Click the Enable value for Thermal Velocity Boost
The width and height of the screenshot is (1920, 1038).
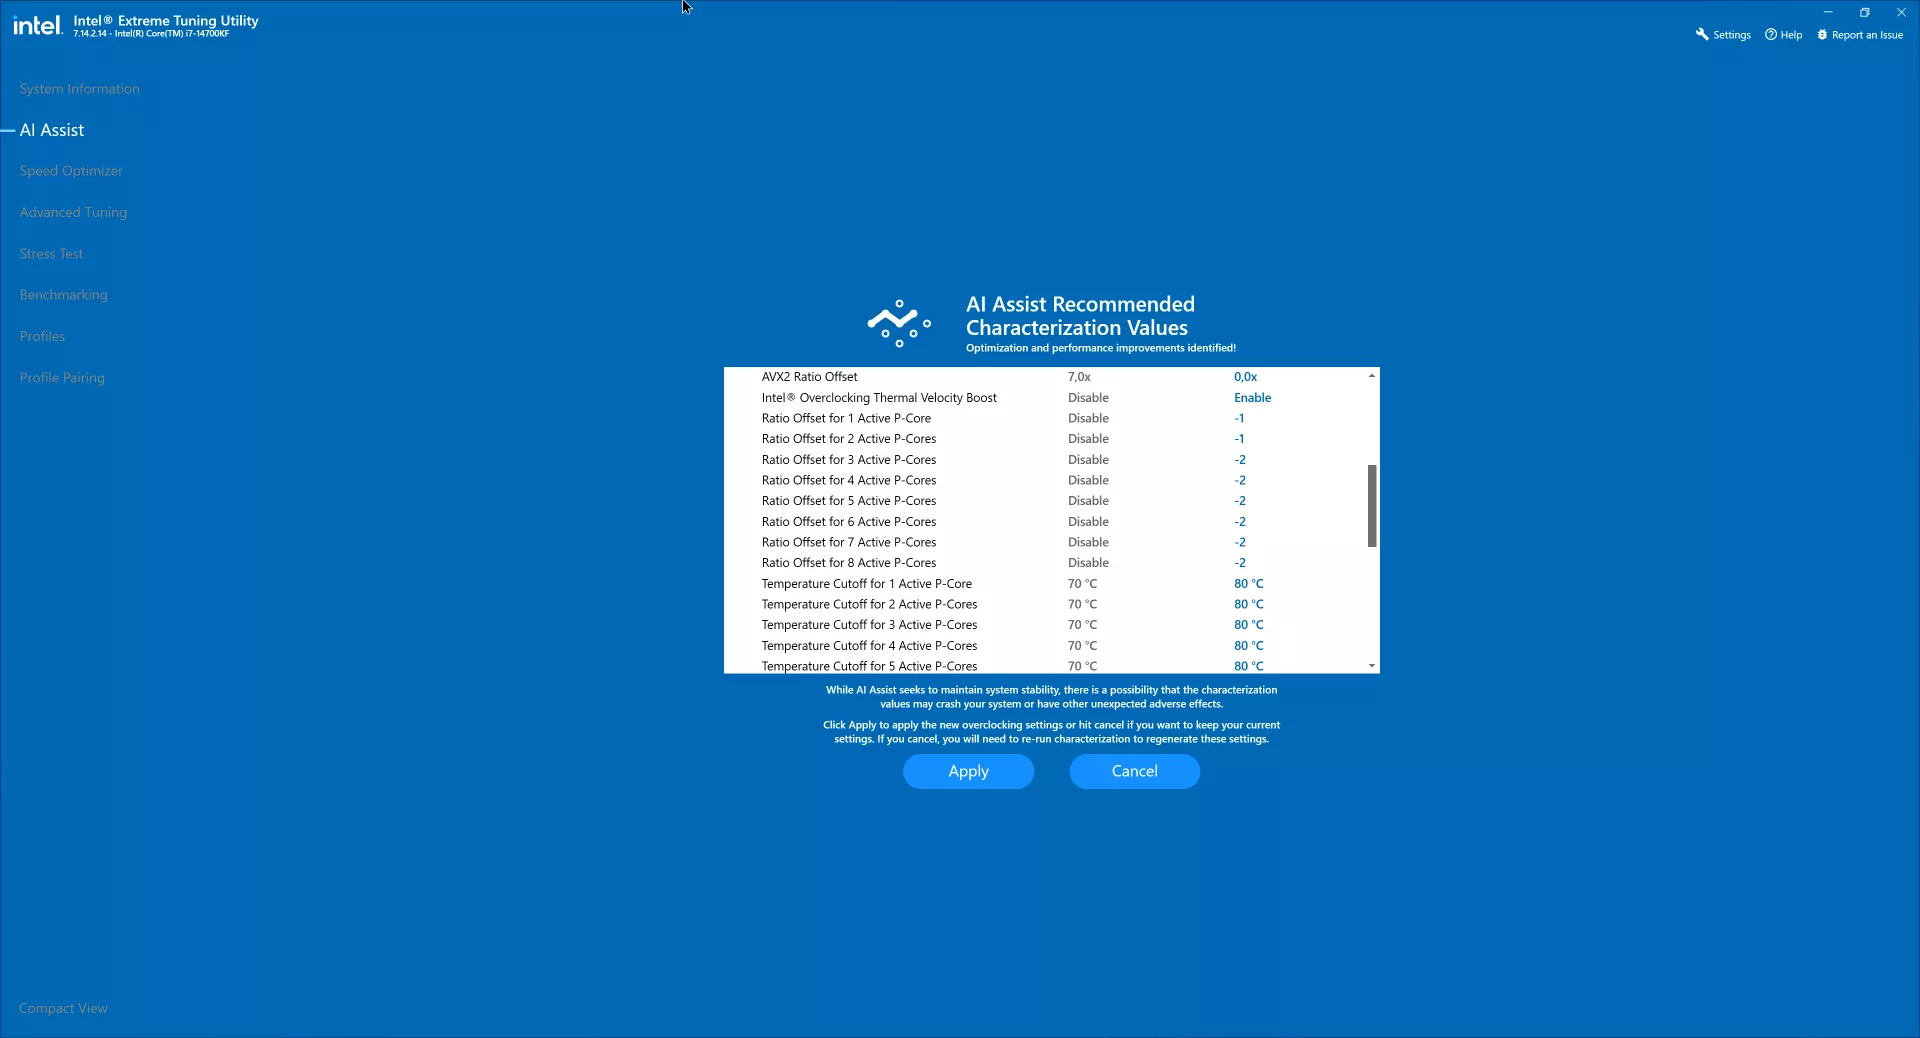coord(1252,398)
